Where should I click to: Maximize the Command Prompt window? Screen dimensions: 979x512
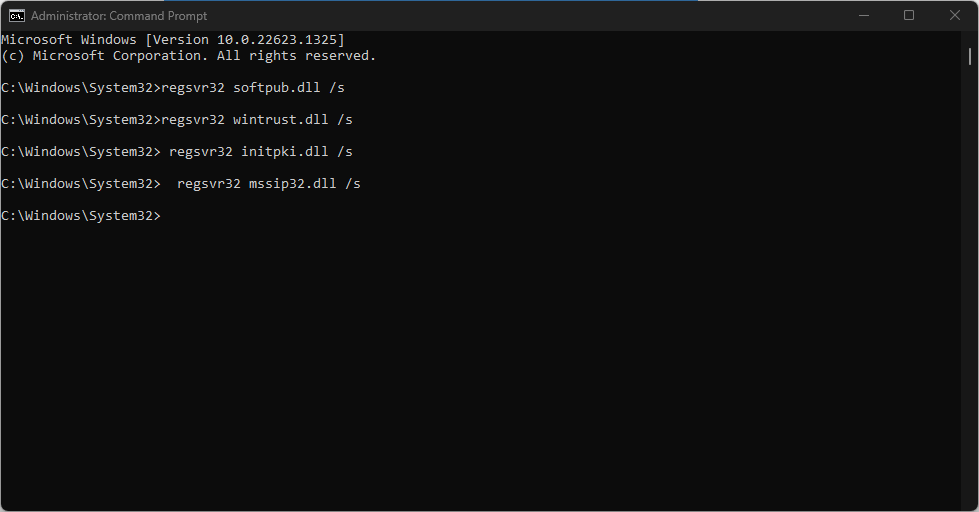[x=908, y=15]
